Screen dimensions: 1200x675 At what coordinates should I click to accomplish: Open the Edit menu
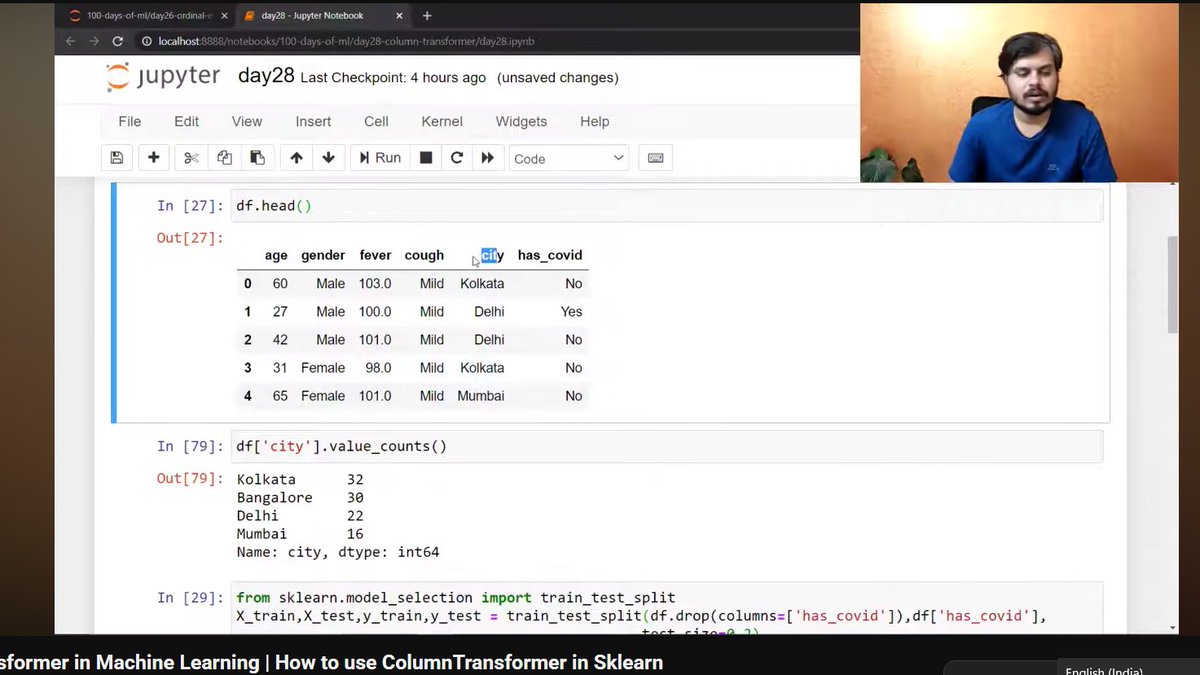[187, 121]
